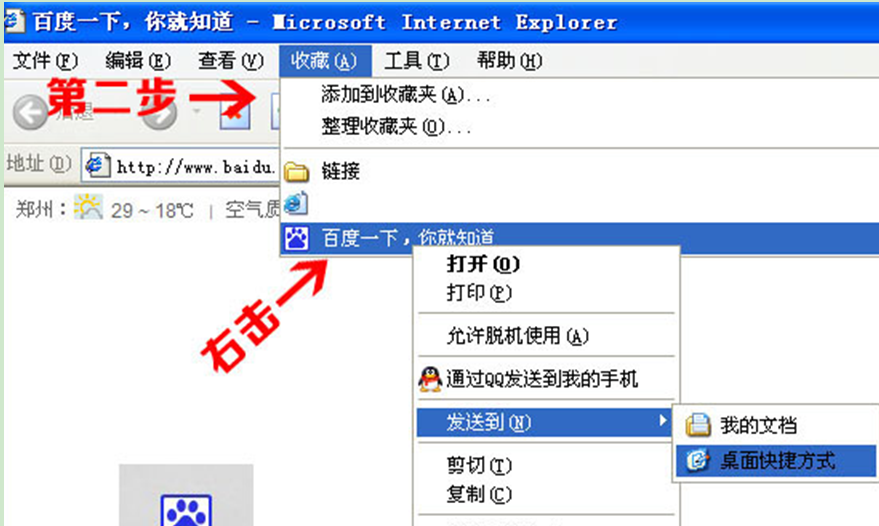The height and width of the screenshot is (526, 879).
Task: Click the page icon in address bar
Action: pos(98,165)
